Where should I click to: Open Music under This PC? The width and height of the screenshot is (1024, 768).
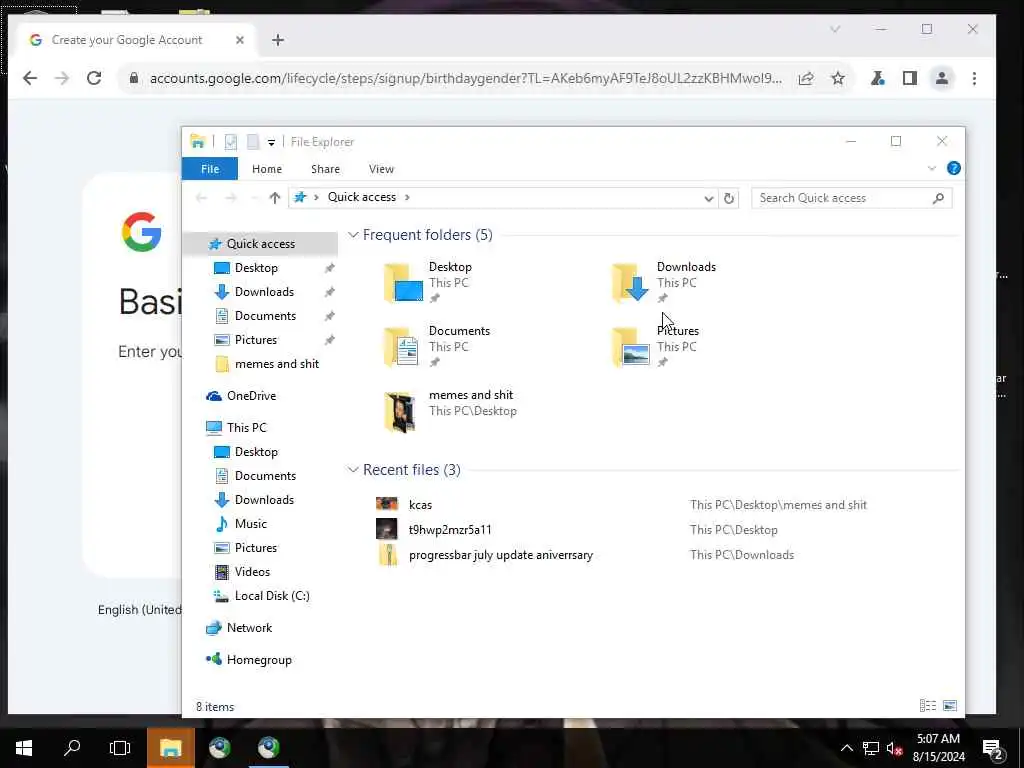pyautogui.click(x=250, y=524)
